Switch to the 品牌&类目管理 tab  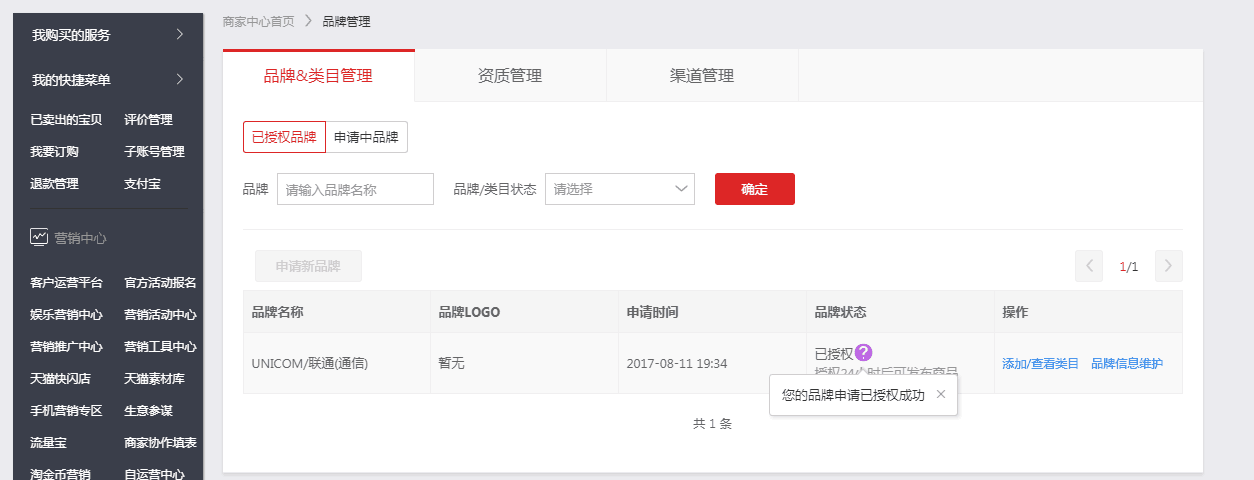pyautogui.click(x=318, y=76)
